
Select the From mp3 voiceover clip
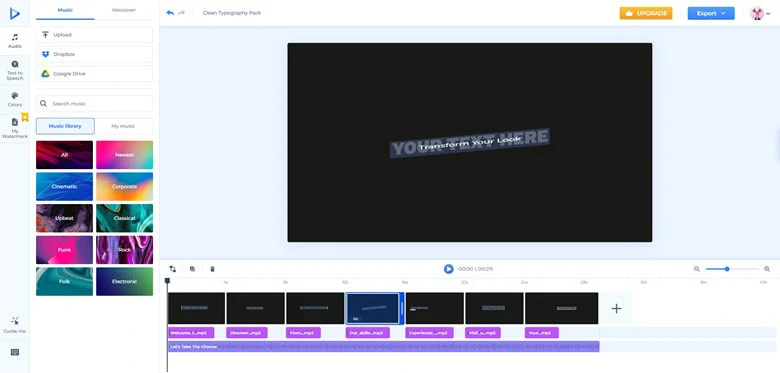point(303,333)
